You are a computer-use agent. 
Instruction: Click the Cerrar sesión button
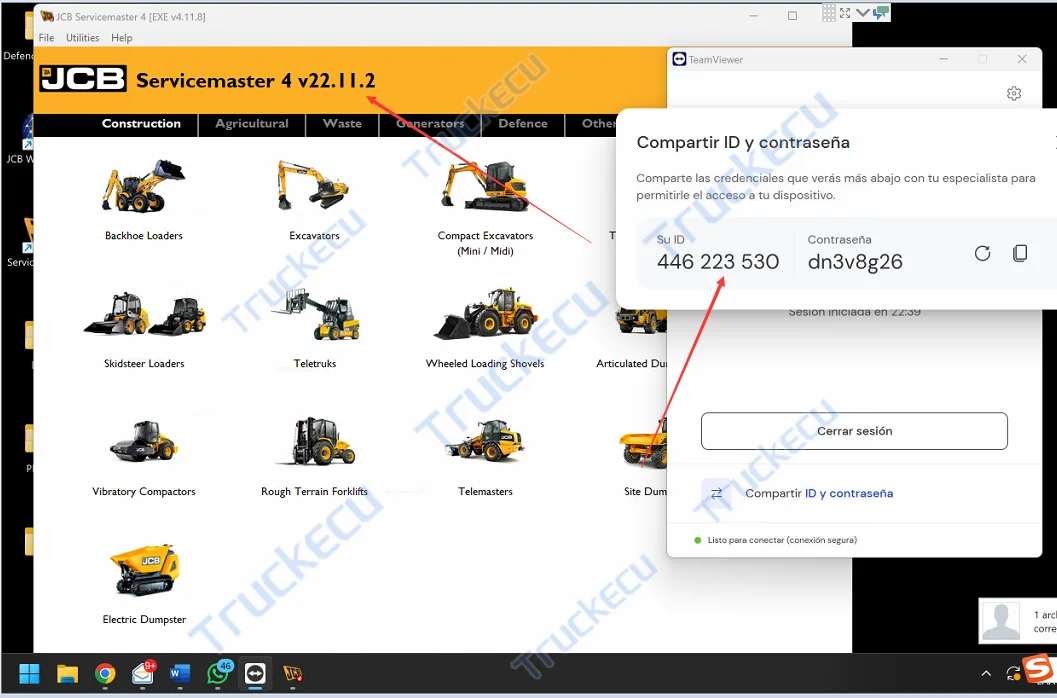854,431
